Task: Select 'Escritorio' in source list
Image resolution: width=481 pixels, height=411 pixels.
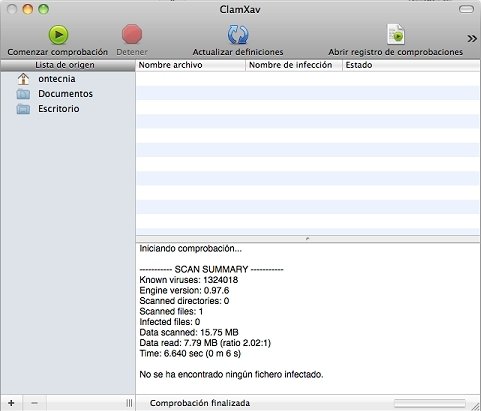Action: [59, 109]
